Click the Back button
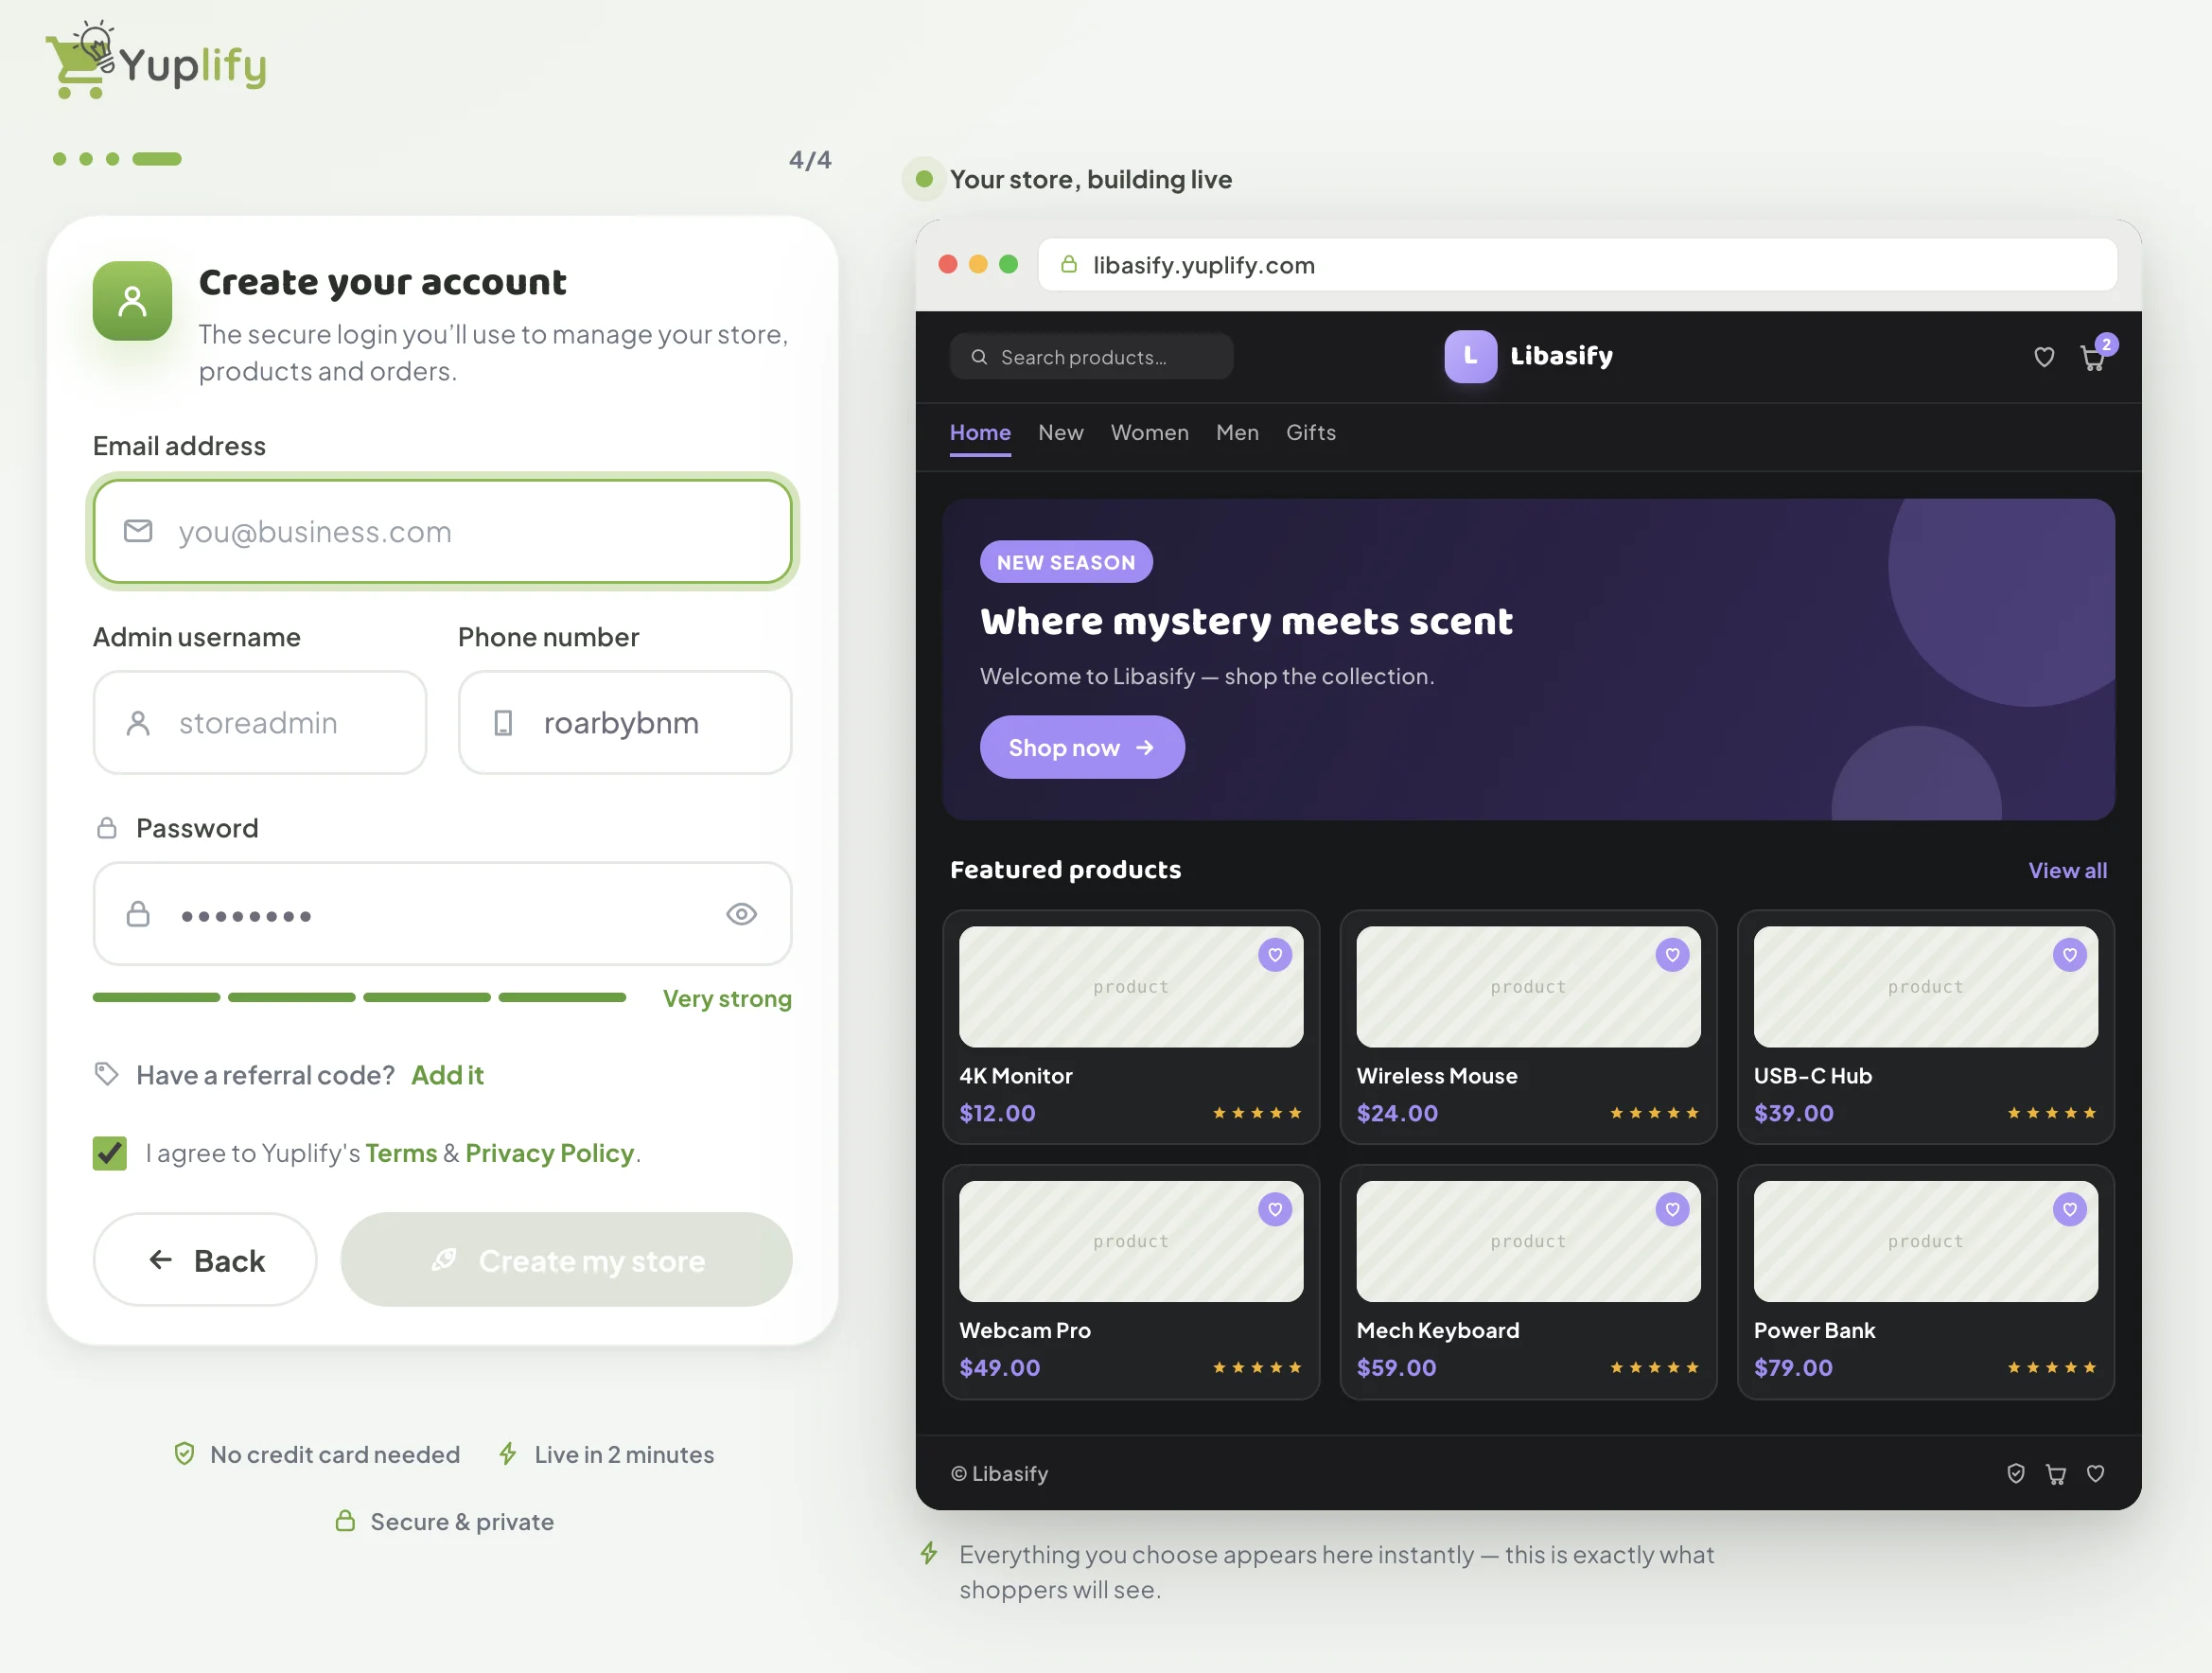The image size is (2212, 1673). tap(205, 1260)
